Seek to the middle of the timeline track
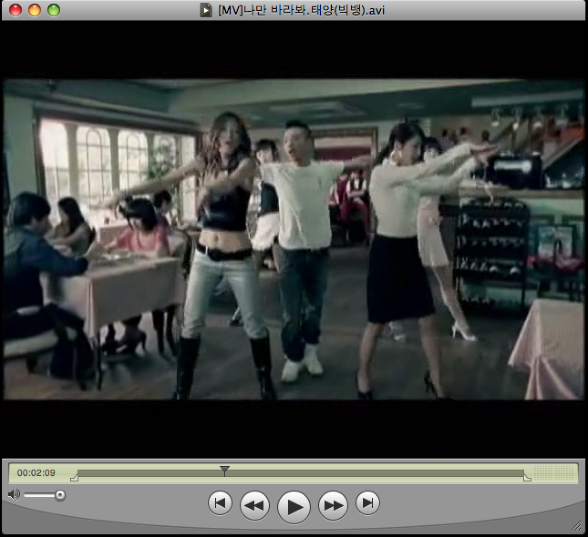 click(x=300, y=473)
